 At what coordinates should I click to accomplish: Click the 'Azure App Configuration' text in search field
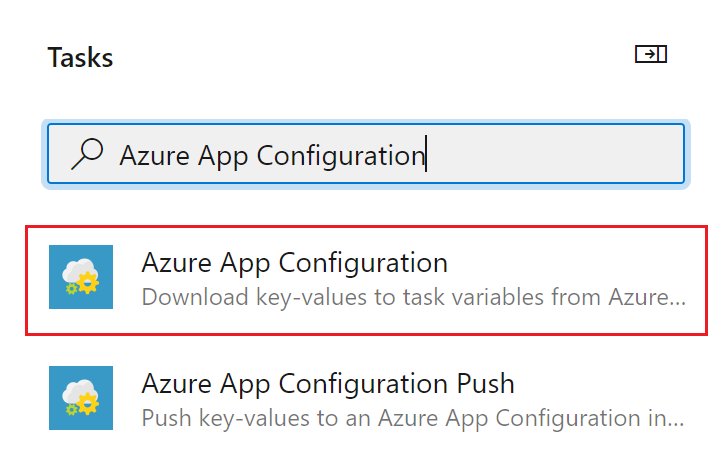click(x=272, y=155)
